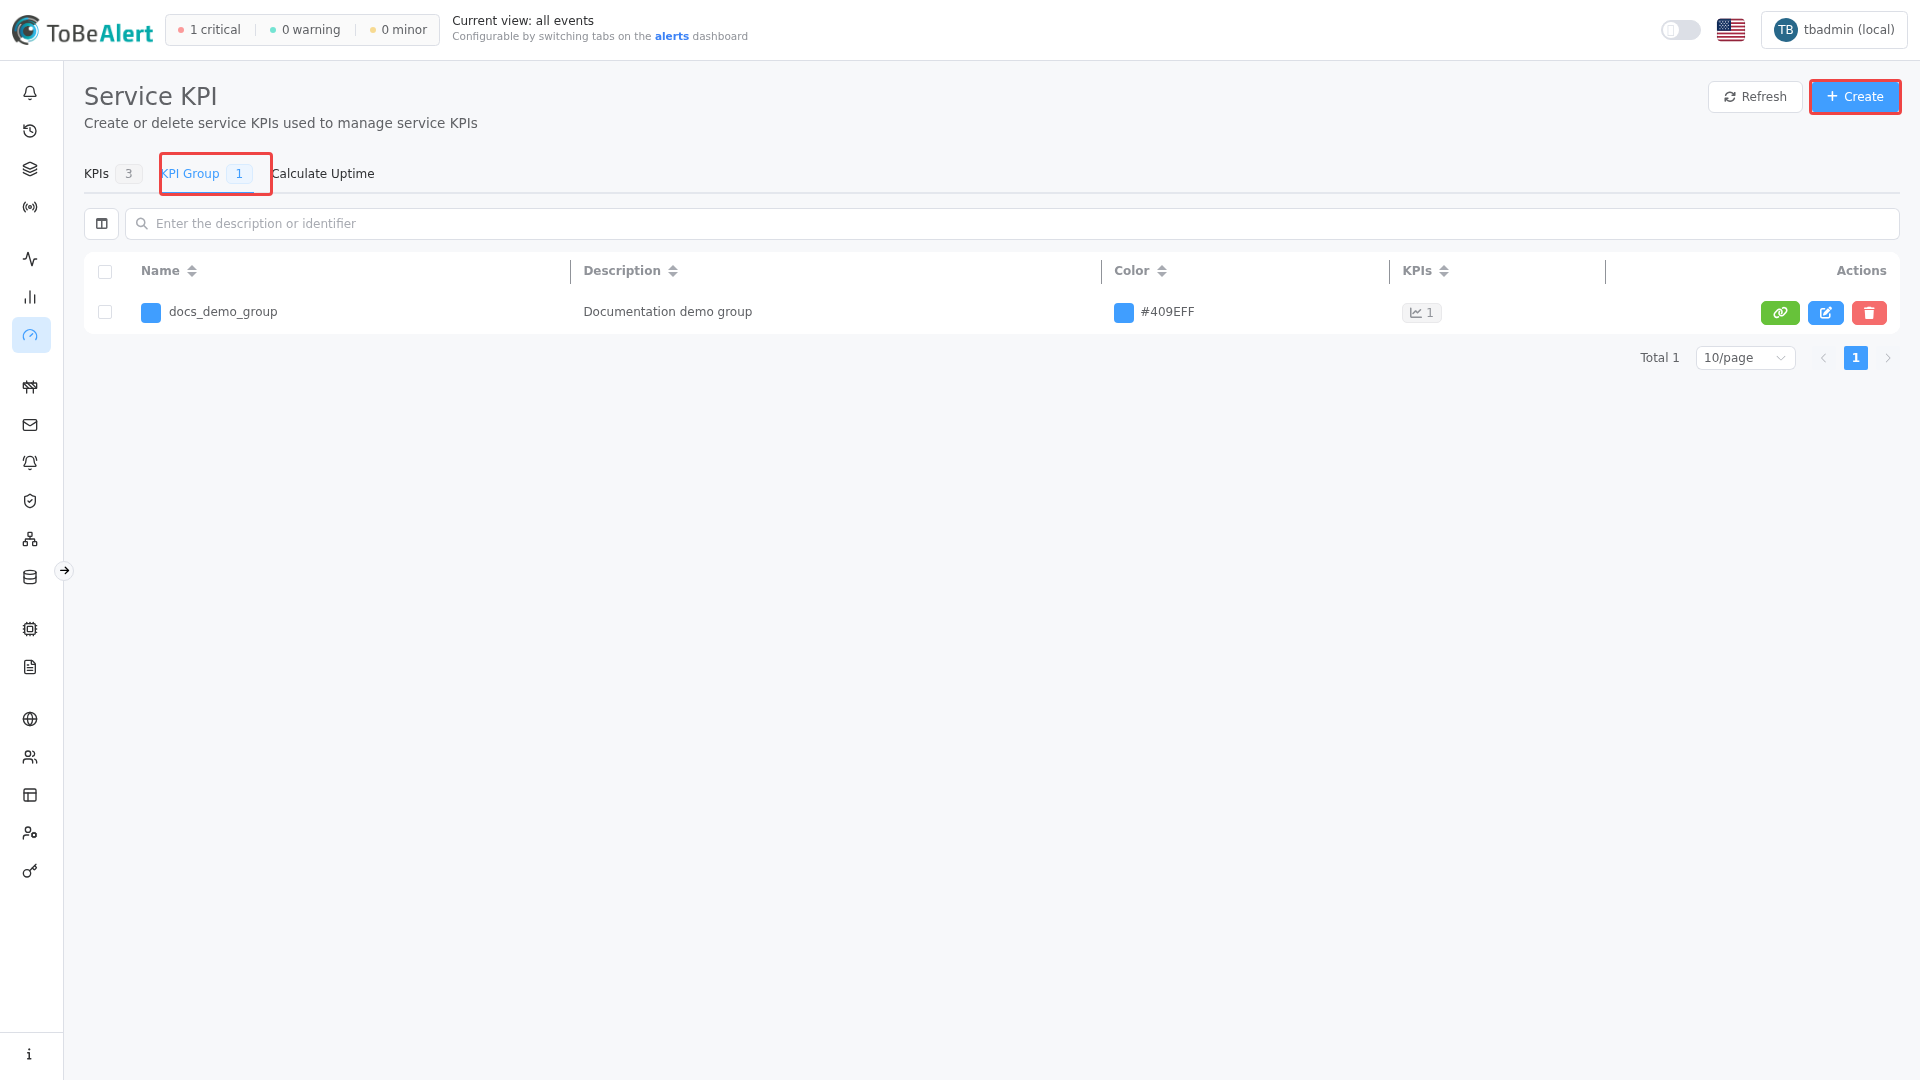Check the select-all checkbox in table header
Screen dimensions: 1920x1080
pyautogui.click(x=105, y=272)
